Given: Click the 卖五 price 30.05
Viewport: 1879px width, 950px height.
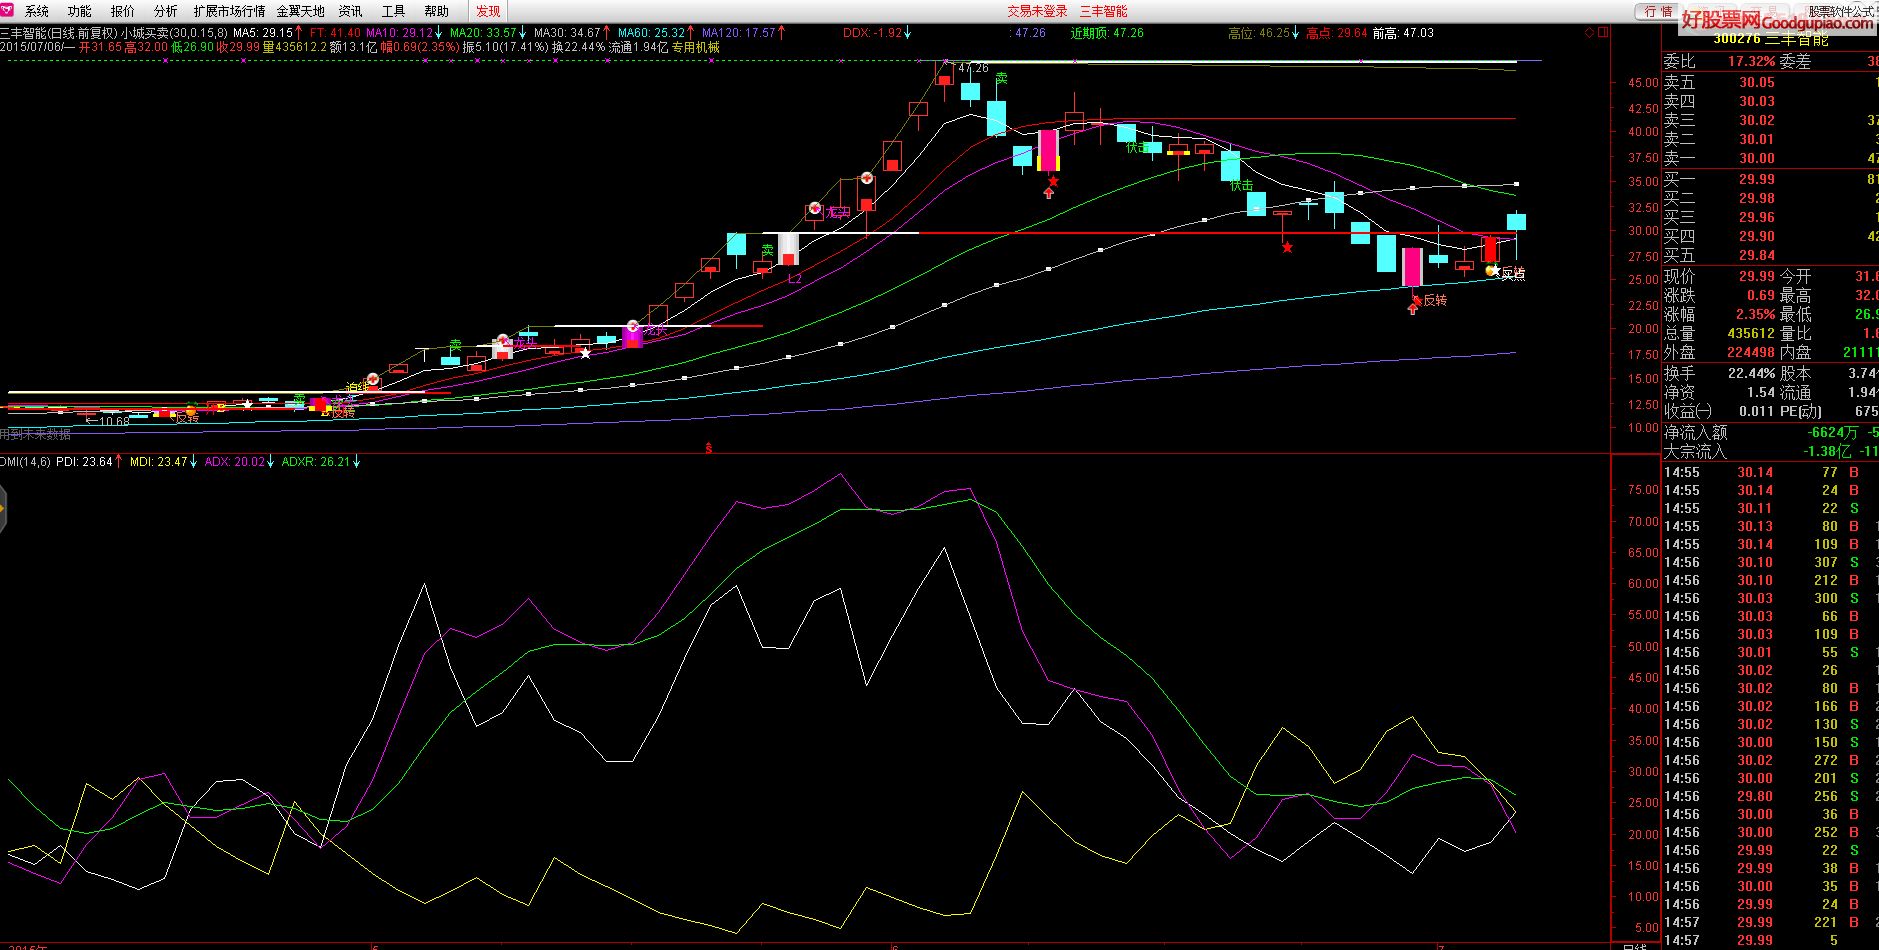Looking at the screenshot, I should pos(1756,82).
